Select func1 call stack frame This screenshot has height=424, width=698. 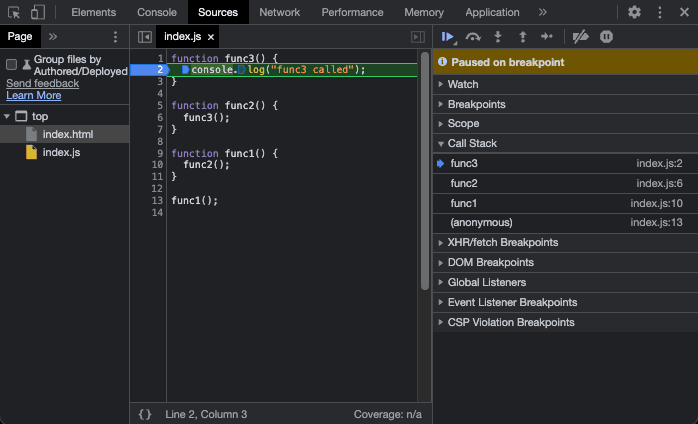565,204
